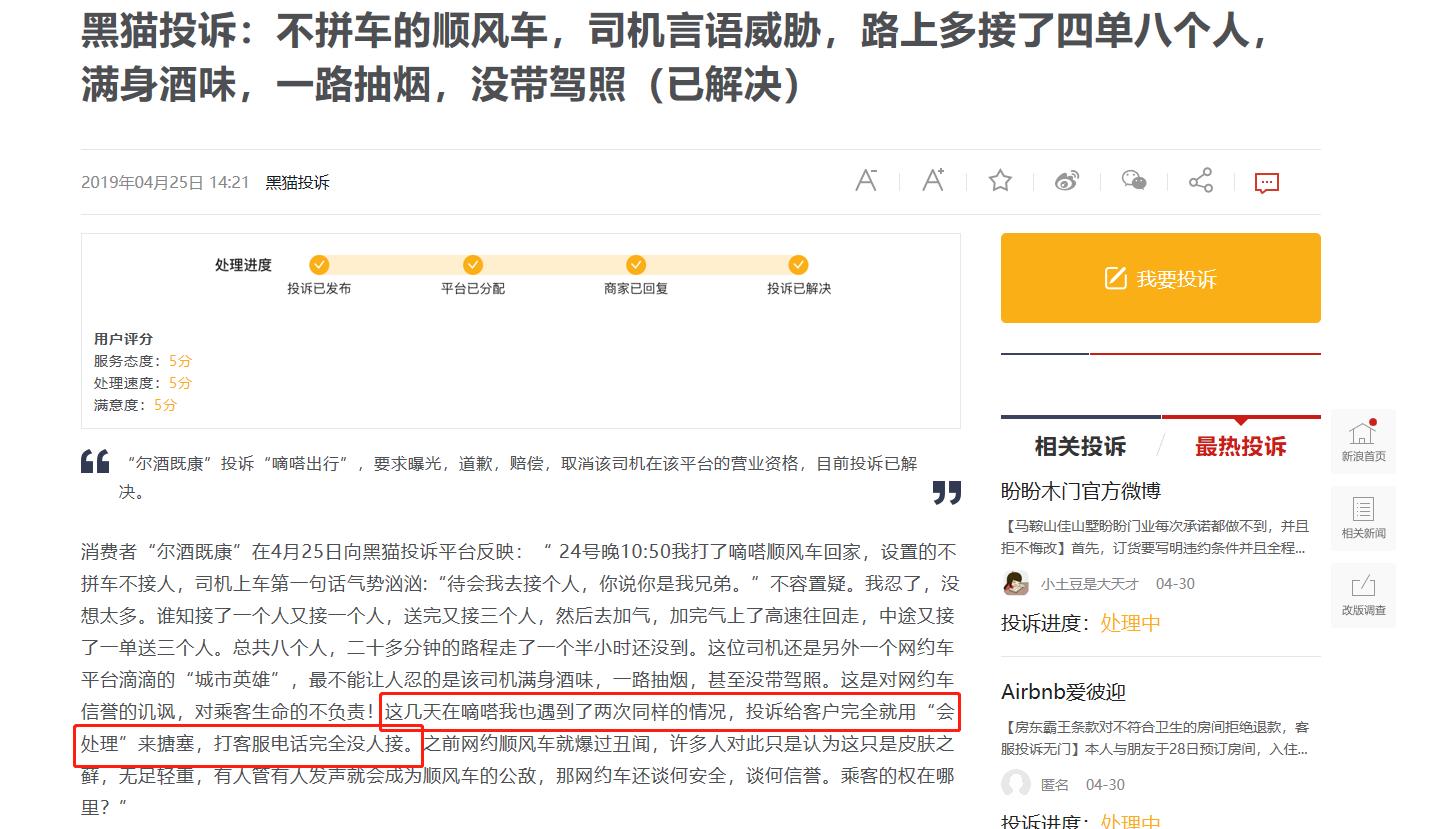
Task: Share article to WeChat icon
Action: click(1134, 181)
